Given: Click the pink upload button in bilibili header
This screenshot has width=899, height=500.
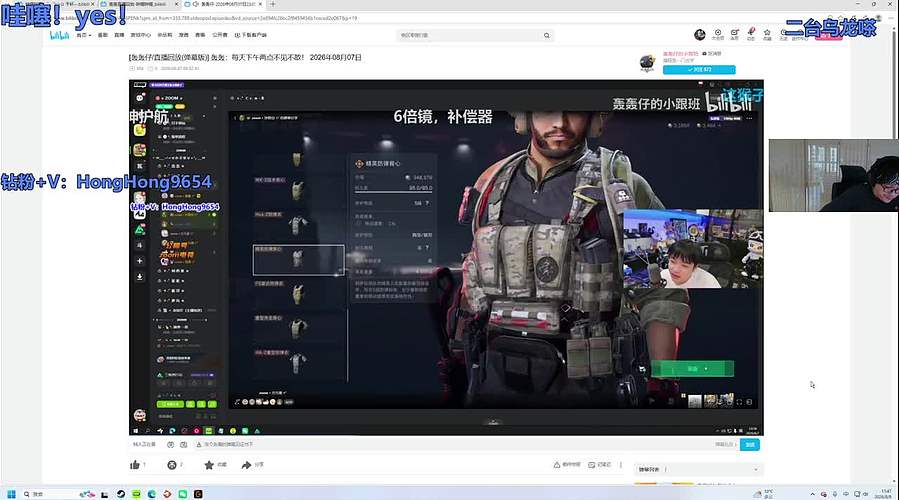Looking at the screenshot, I should pyautogui.click(x=829, y=35).
